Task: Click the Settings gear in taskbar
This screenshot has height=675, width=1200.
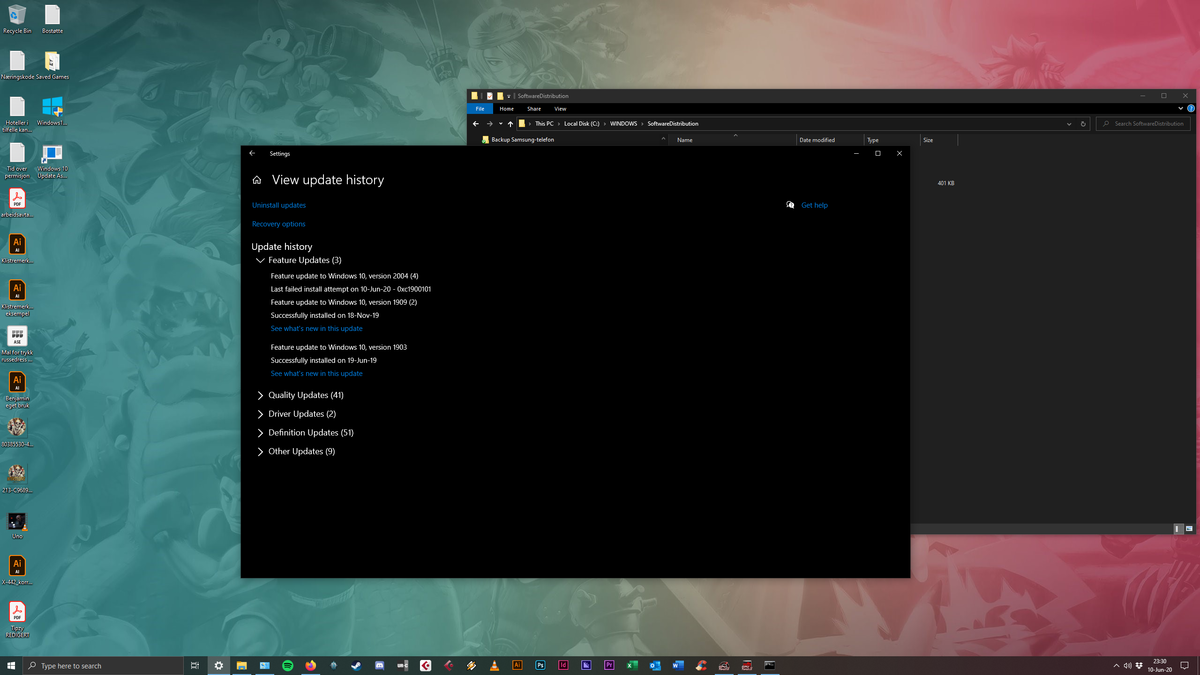Action: point(219,665)
